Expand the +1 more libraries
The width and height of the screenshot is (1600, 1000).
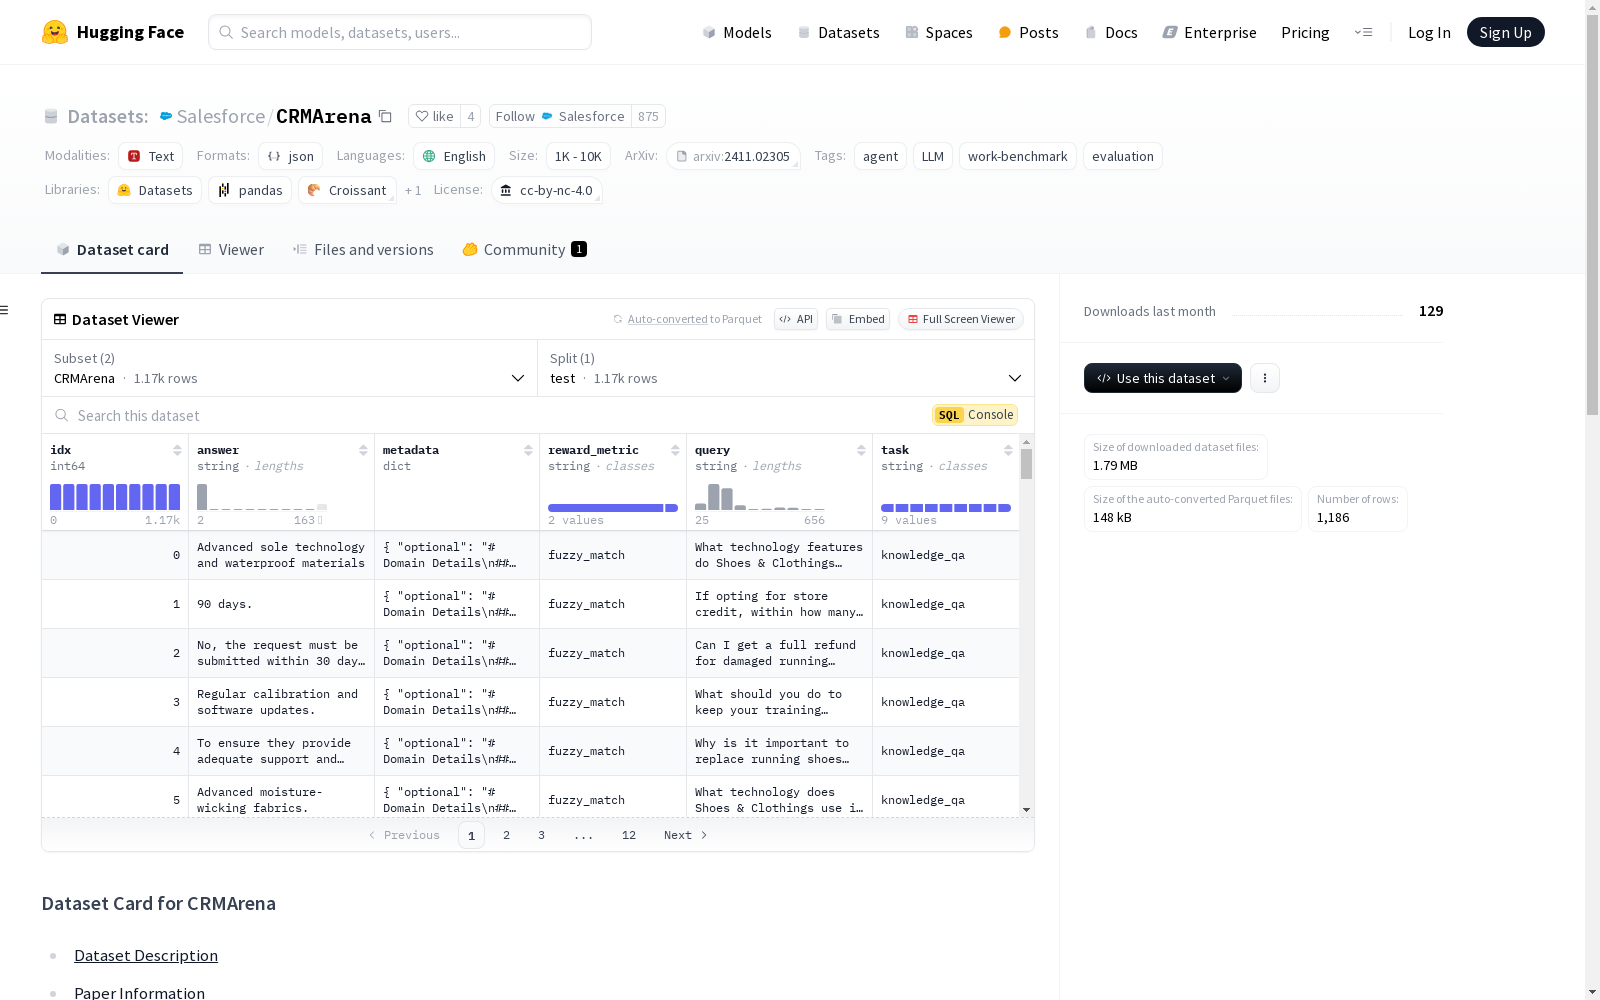413,190
